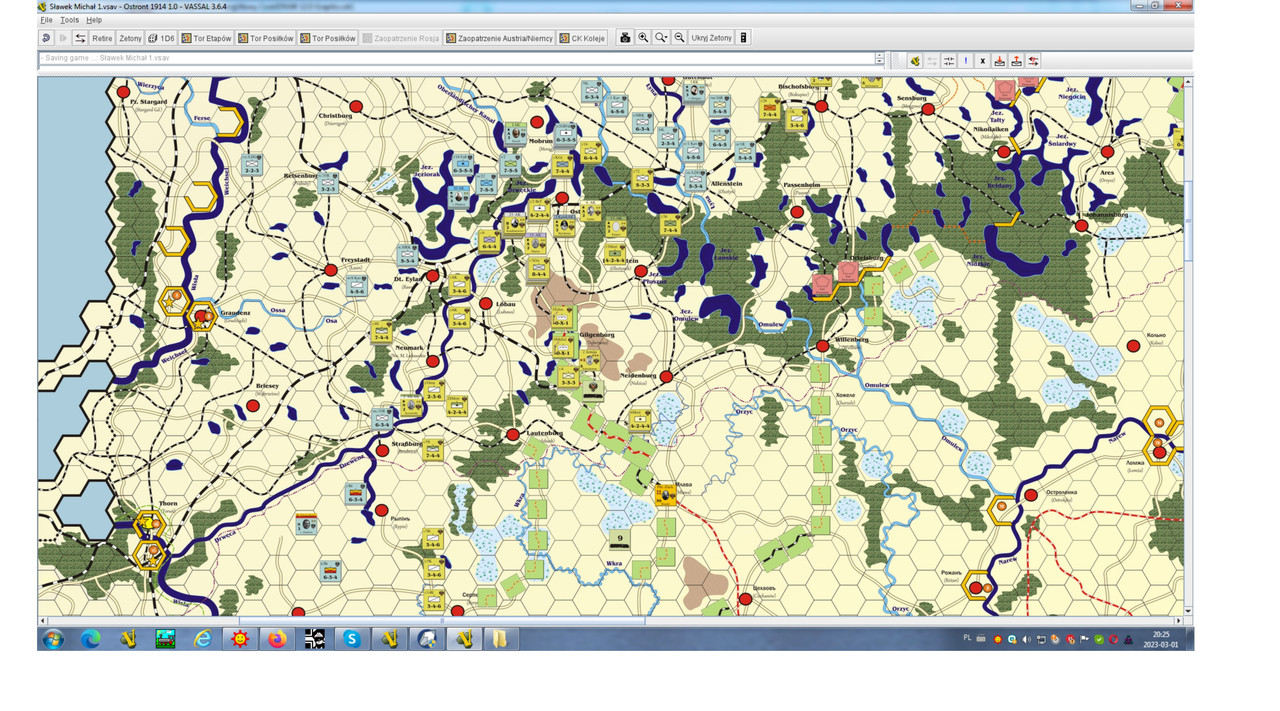The image size is (1280, 711).
Task: Click in the chat log text field
Action: [456, 58]
